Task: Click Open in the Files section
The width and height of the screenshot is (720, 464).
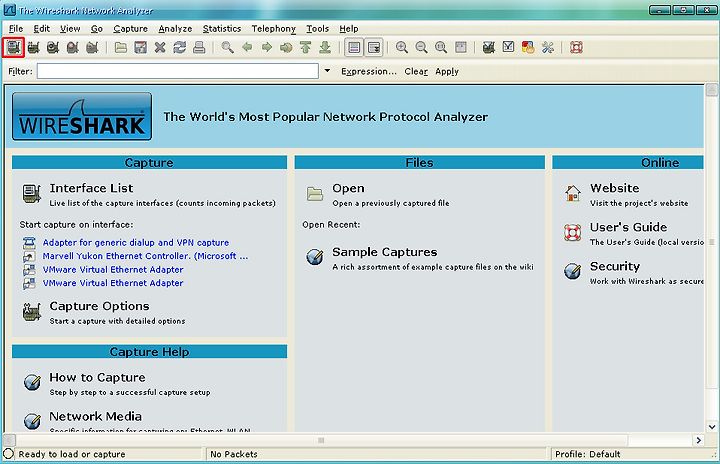Action: pos(348,188)
